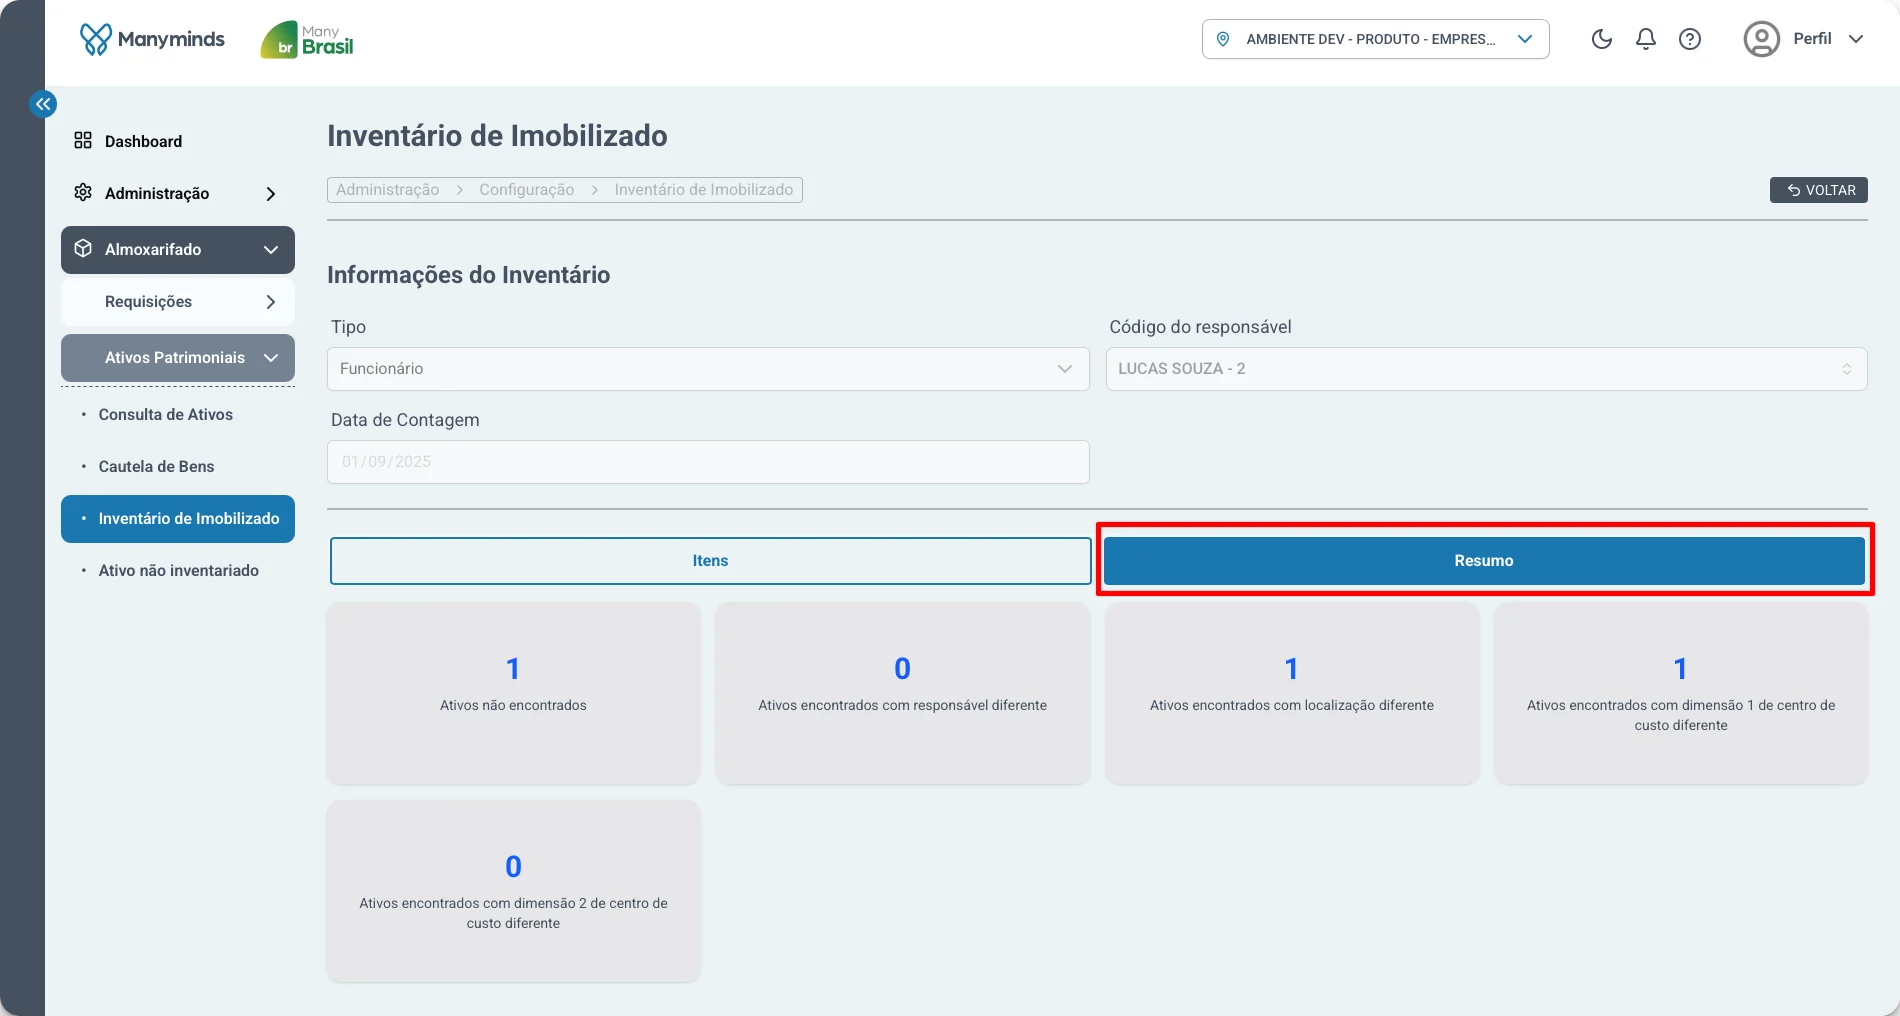Click the Perfil label
This screenshot has height=1016, width=1900.
tap(1812, 39)
